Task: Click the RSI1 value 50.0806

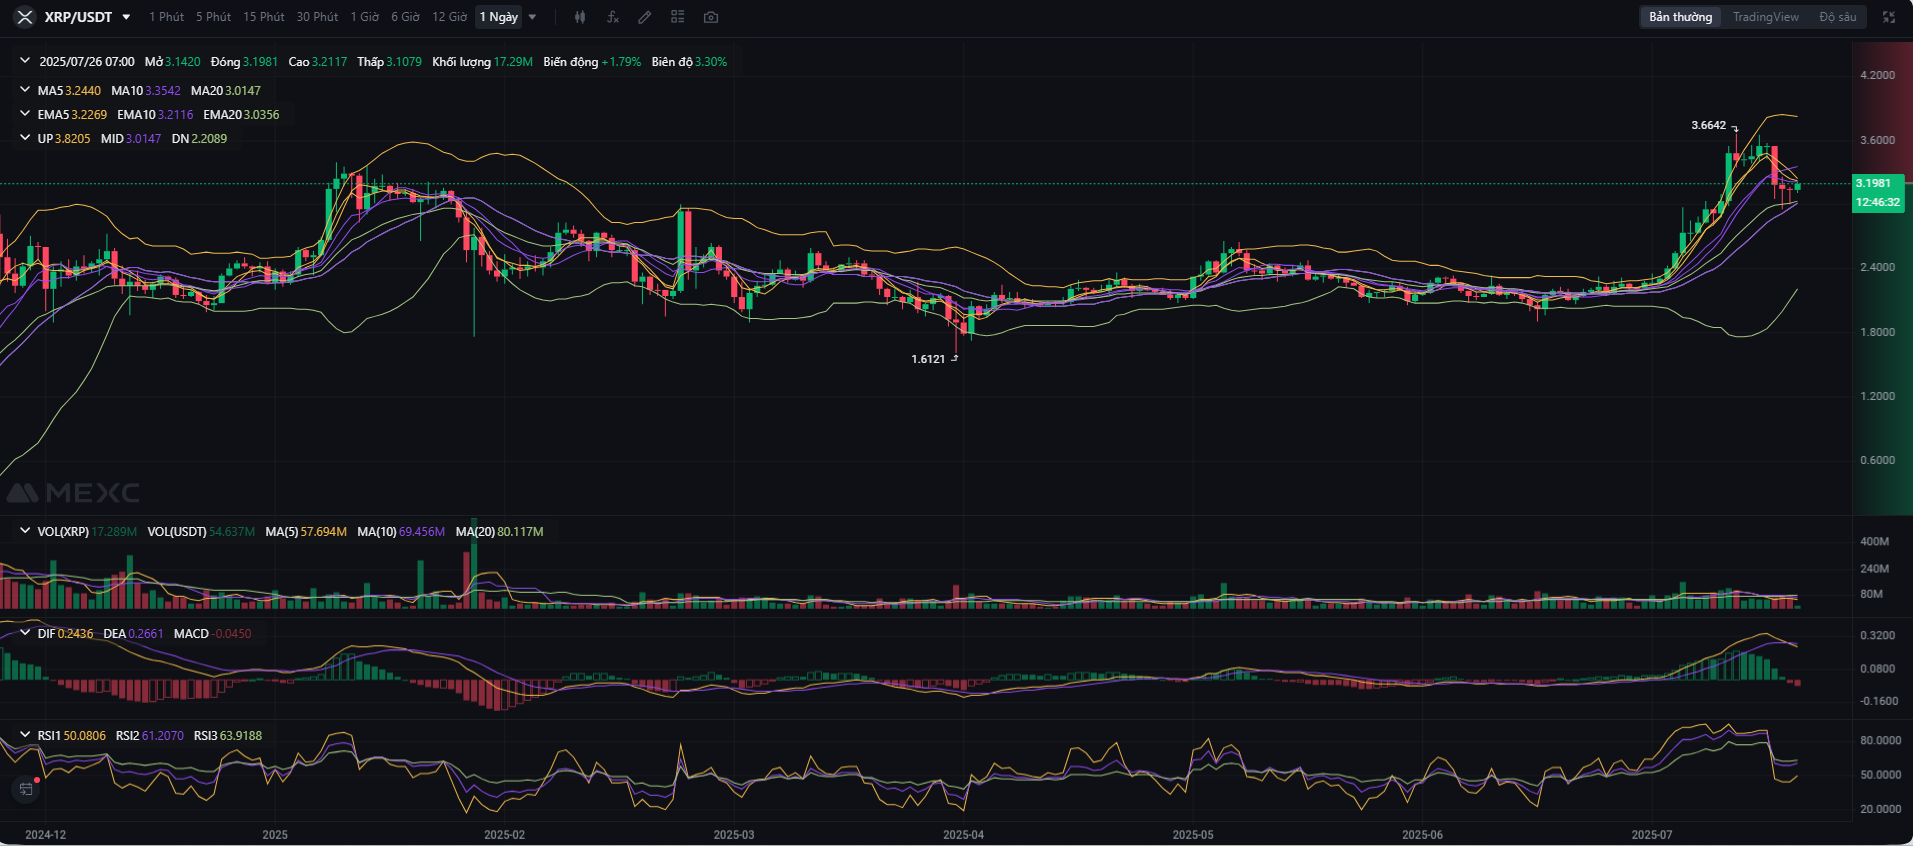Action: click(x=85, y=735)
